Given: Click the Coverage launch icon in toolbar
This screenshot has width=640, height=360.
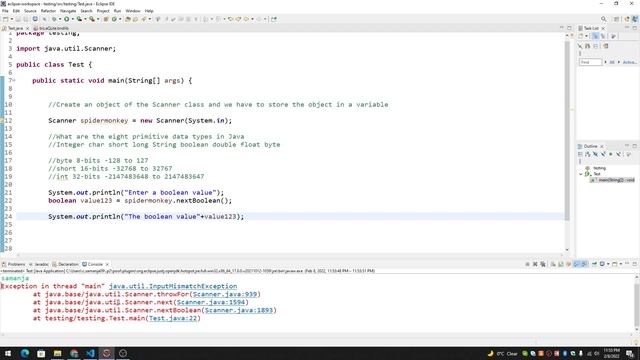Looking at the screenshot, I should click(79, 19).
